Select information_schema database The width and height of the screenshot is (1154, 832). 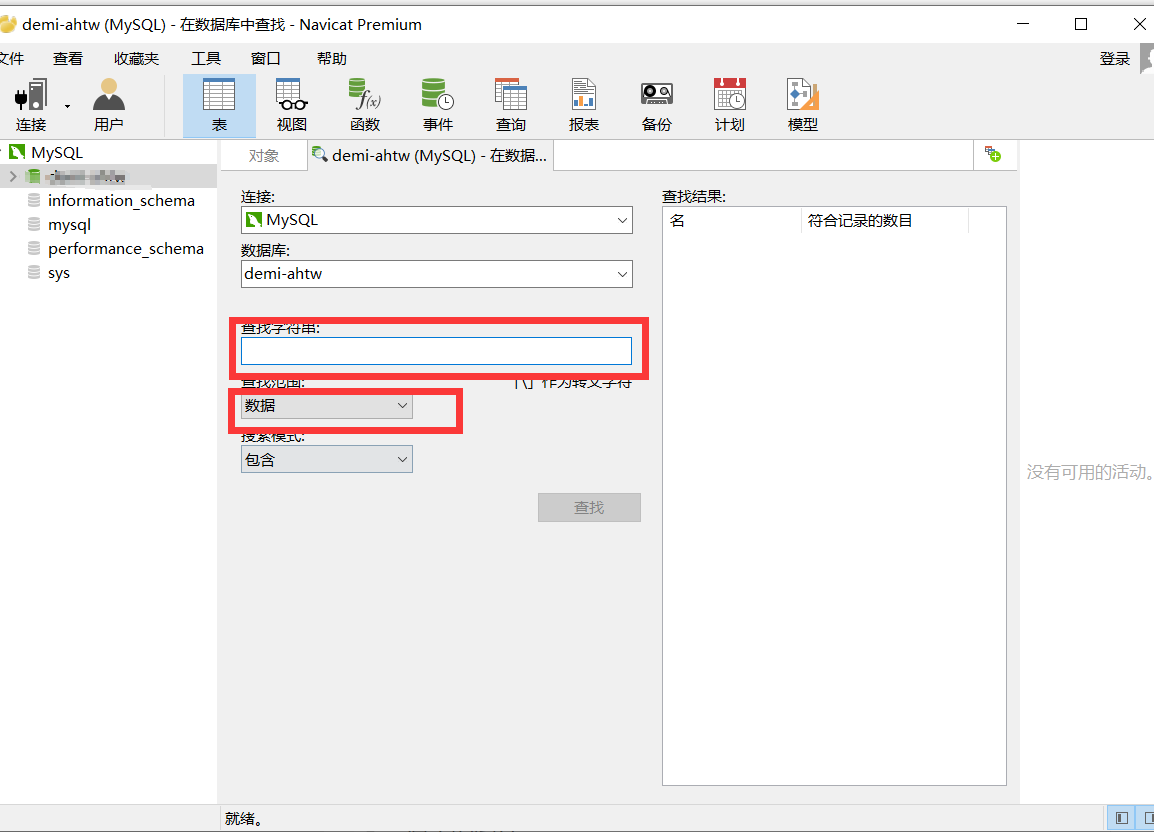121,200
